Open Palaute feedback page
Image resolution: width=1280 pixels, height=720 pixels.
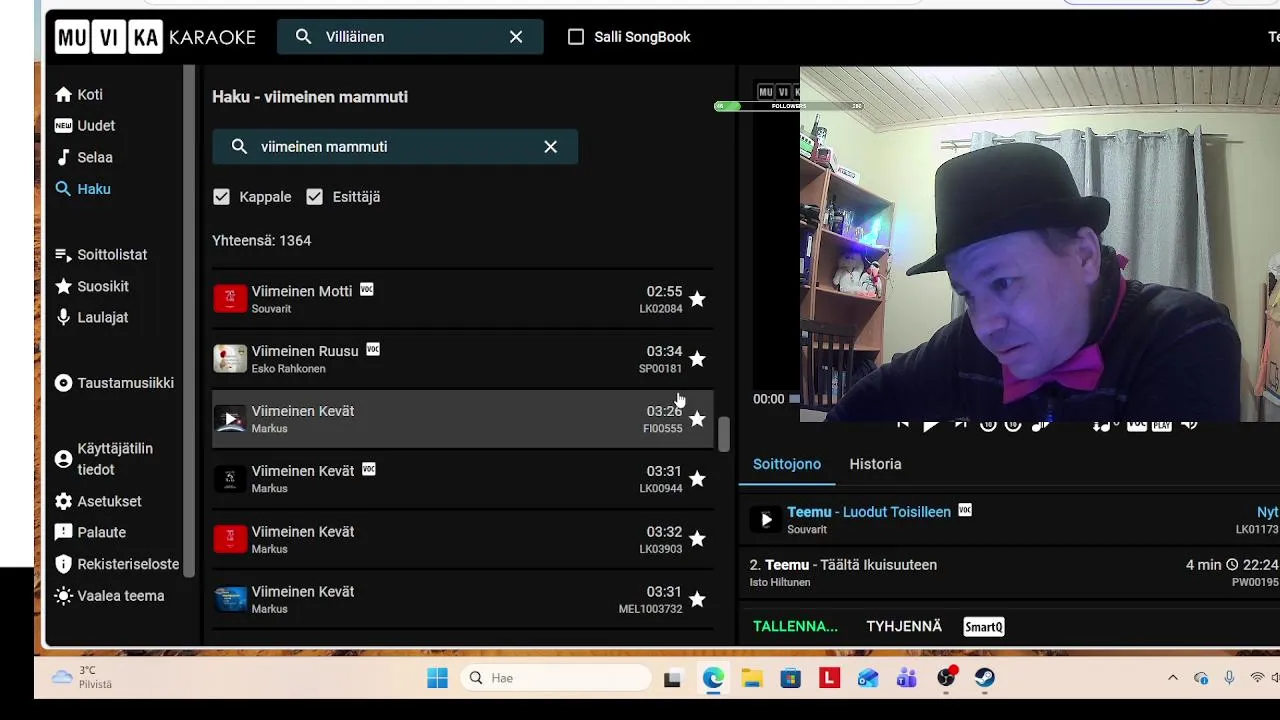[90, 532]
